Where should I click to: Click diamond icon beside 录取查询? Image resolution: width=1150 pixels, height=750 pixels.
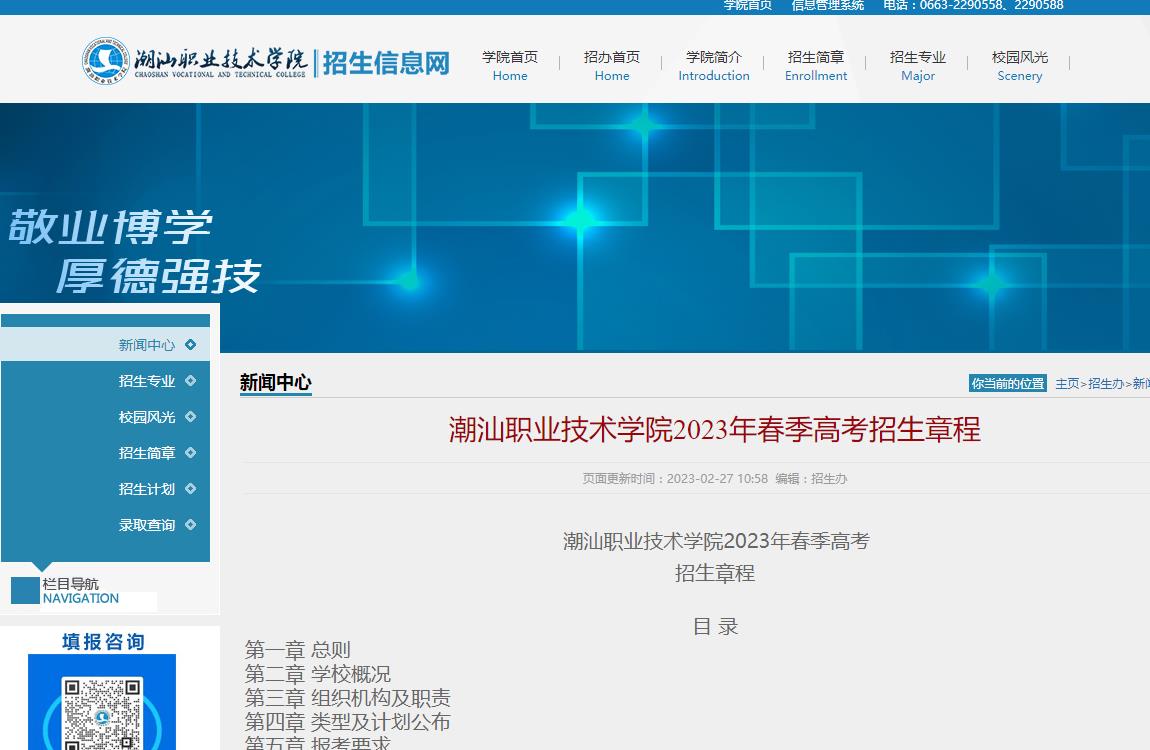point(191,524)
